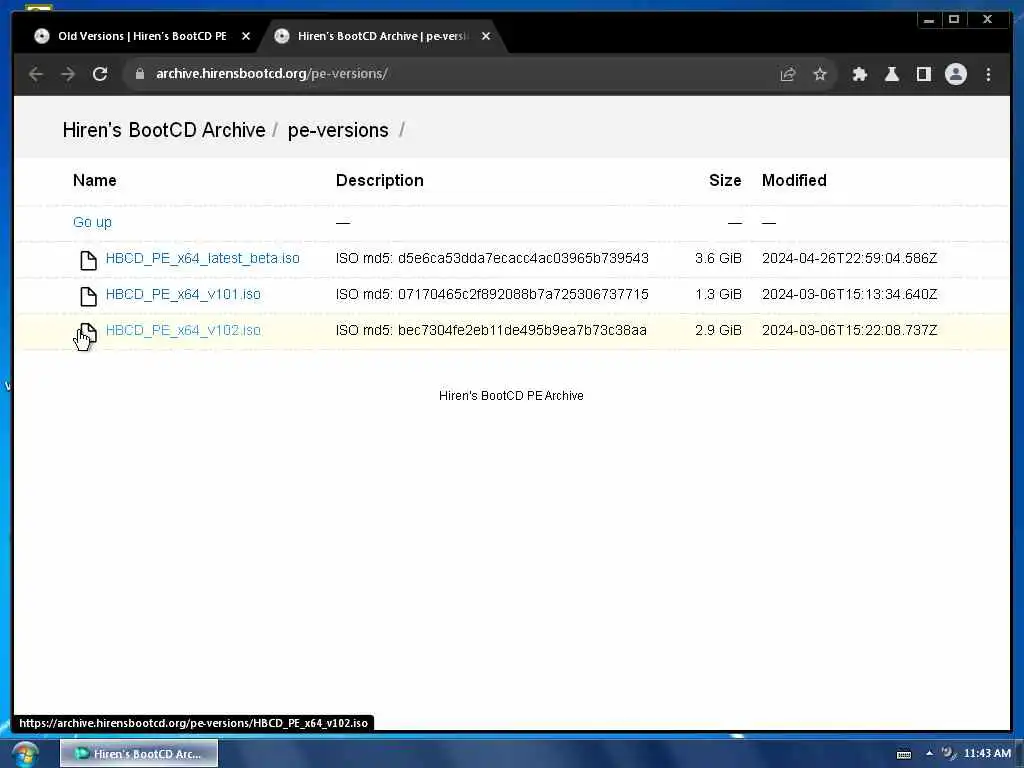Viewport: 1024px width, 768px height.
Task: Close the Old Versions tab
Action: coord(246,36)
